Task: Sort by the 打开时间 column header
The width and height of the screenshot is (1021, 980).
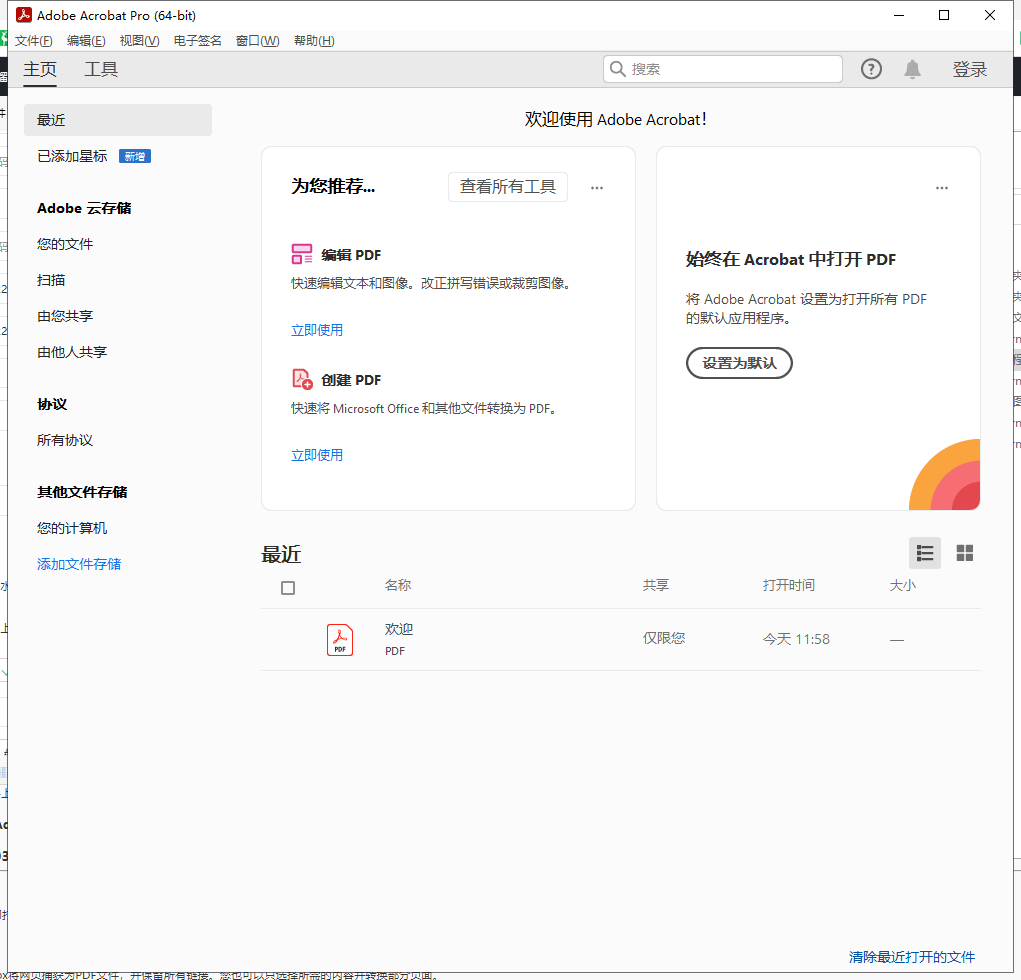Action: coord(789,585)
